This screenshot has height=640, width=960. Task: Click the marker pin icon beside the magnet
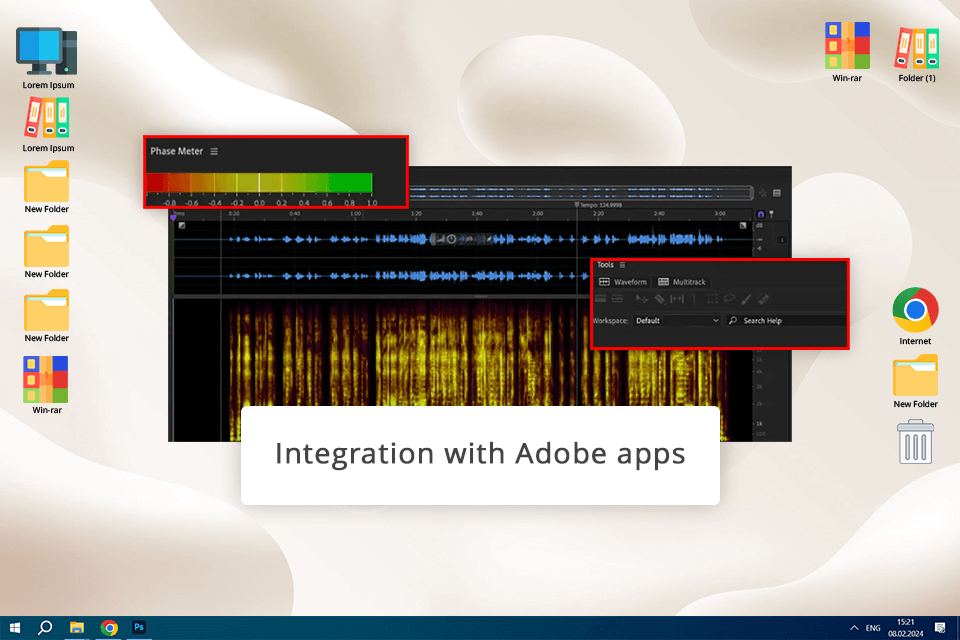(771, 214)
